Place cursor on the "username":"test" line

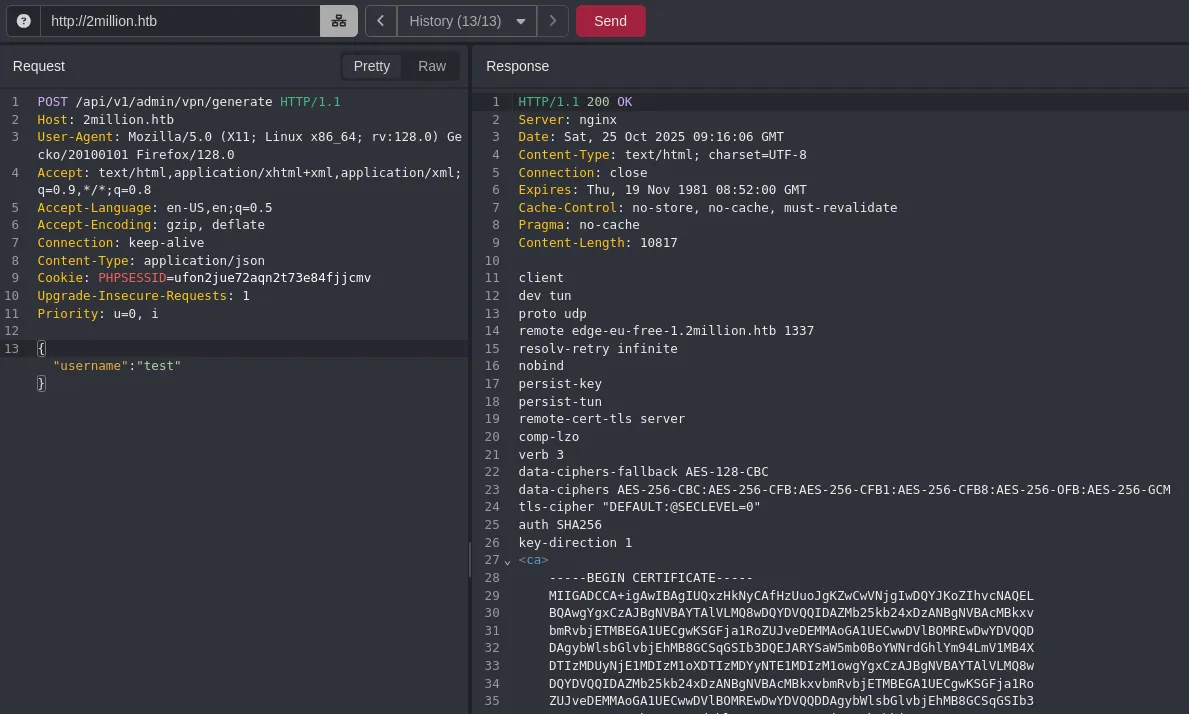click(117, 366)
